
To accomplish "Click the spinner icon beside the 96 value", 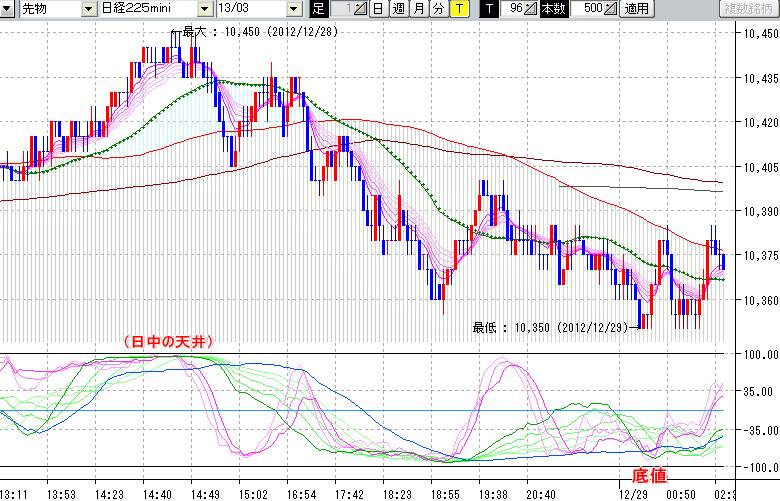I will (x=529, y=9).
